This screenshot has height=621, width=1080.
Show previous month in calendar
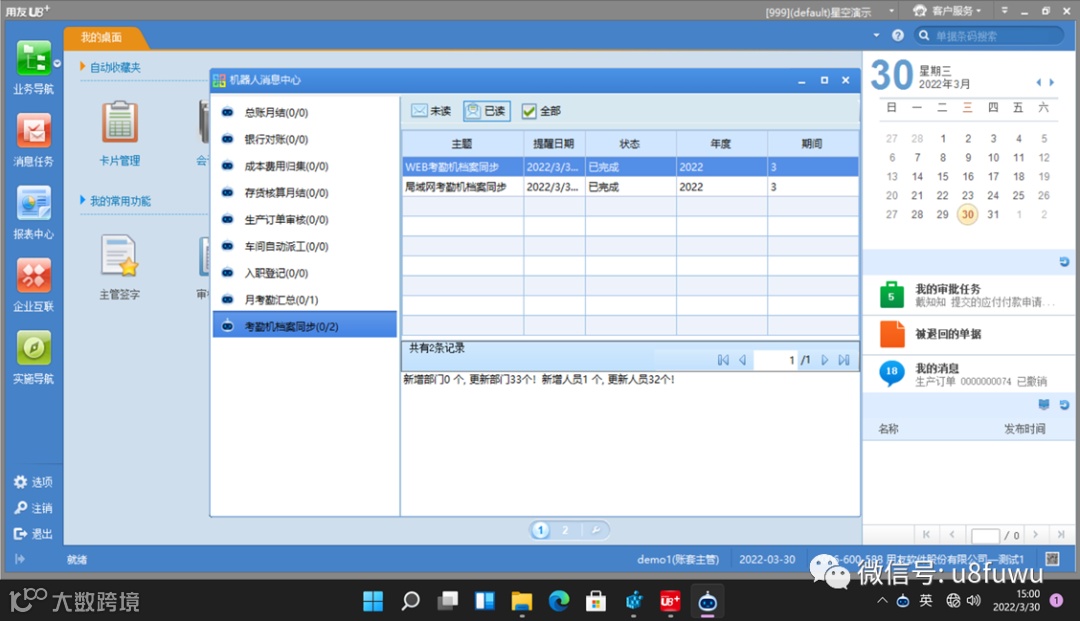coord(1039,83)
